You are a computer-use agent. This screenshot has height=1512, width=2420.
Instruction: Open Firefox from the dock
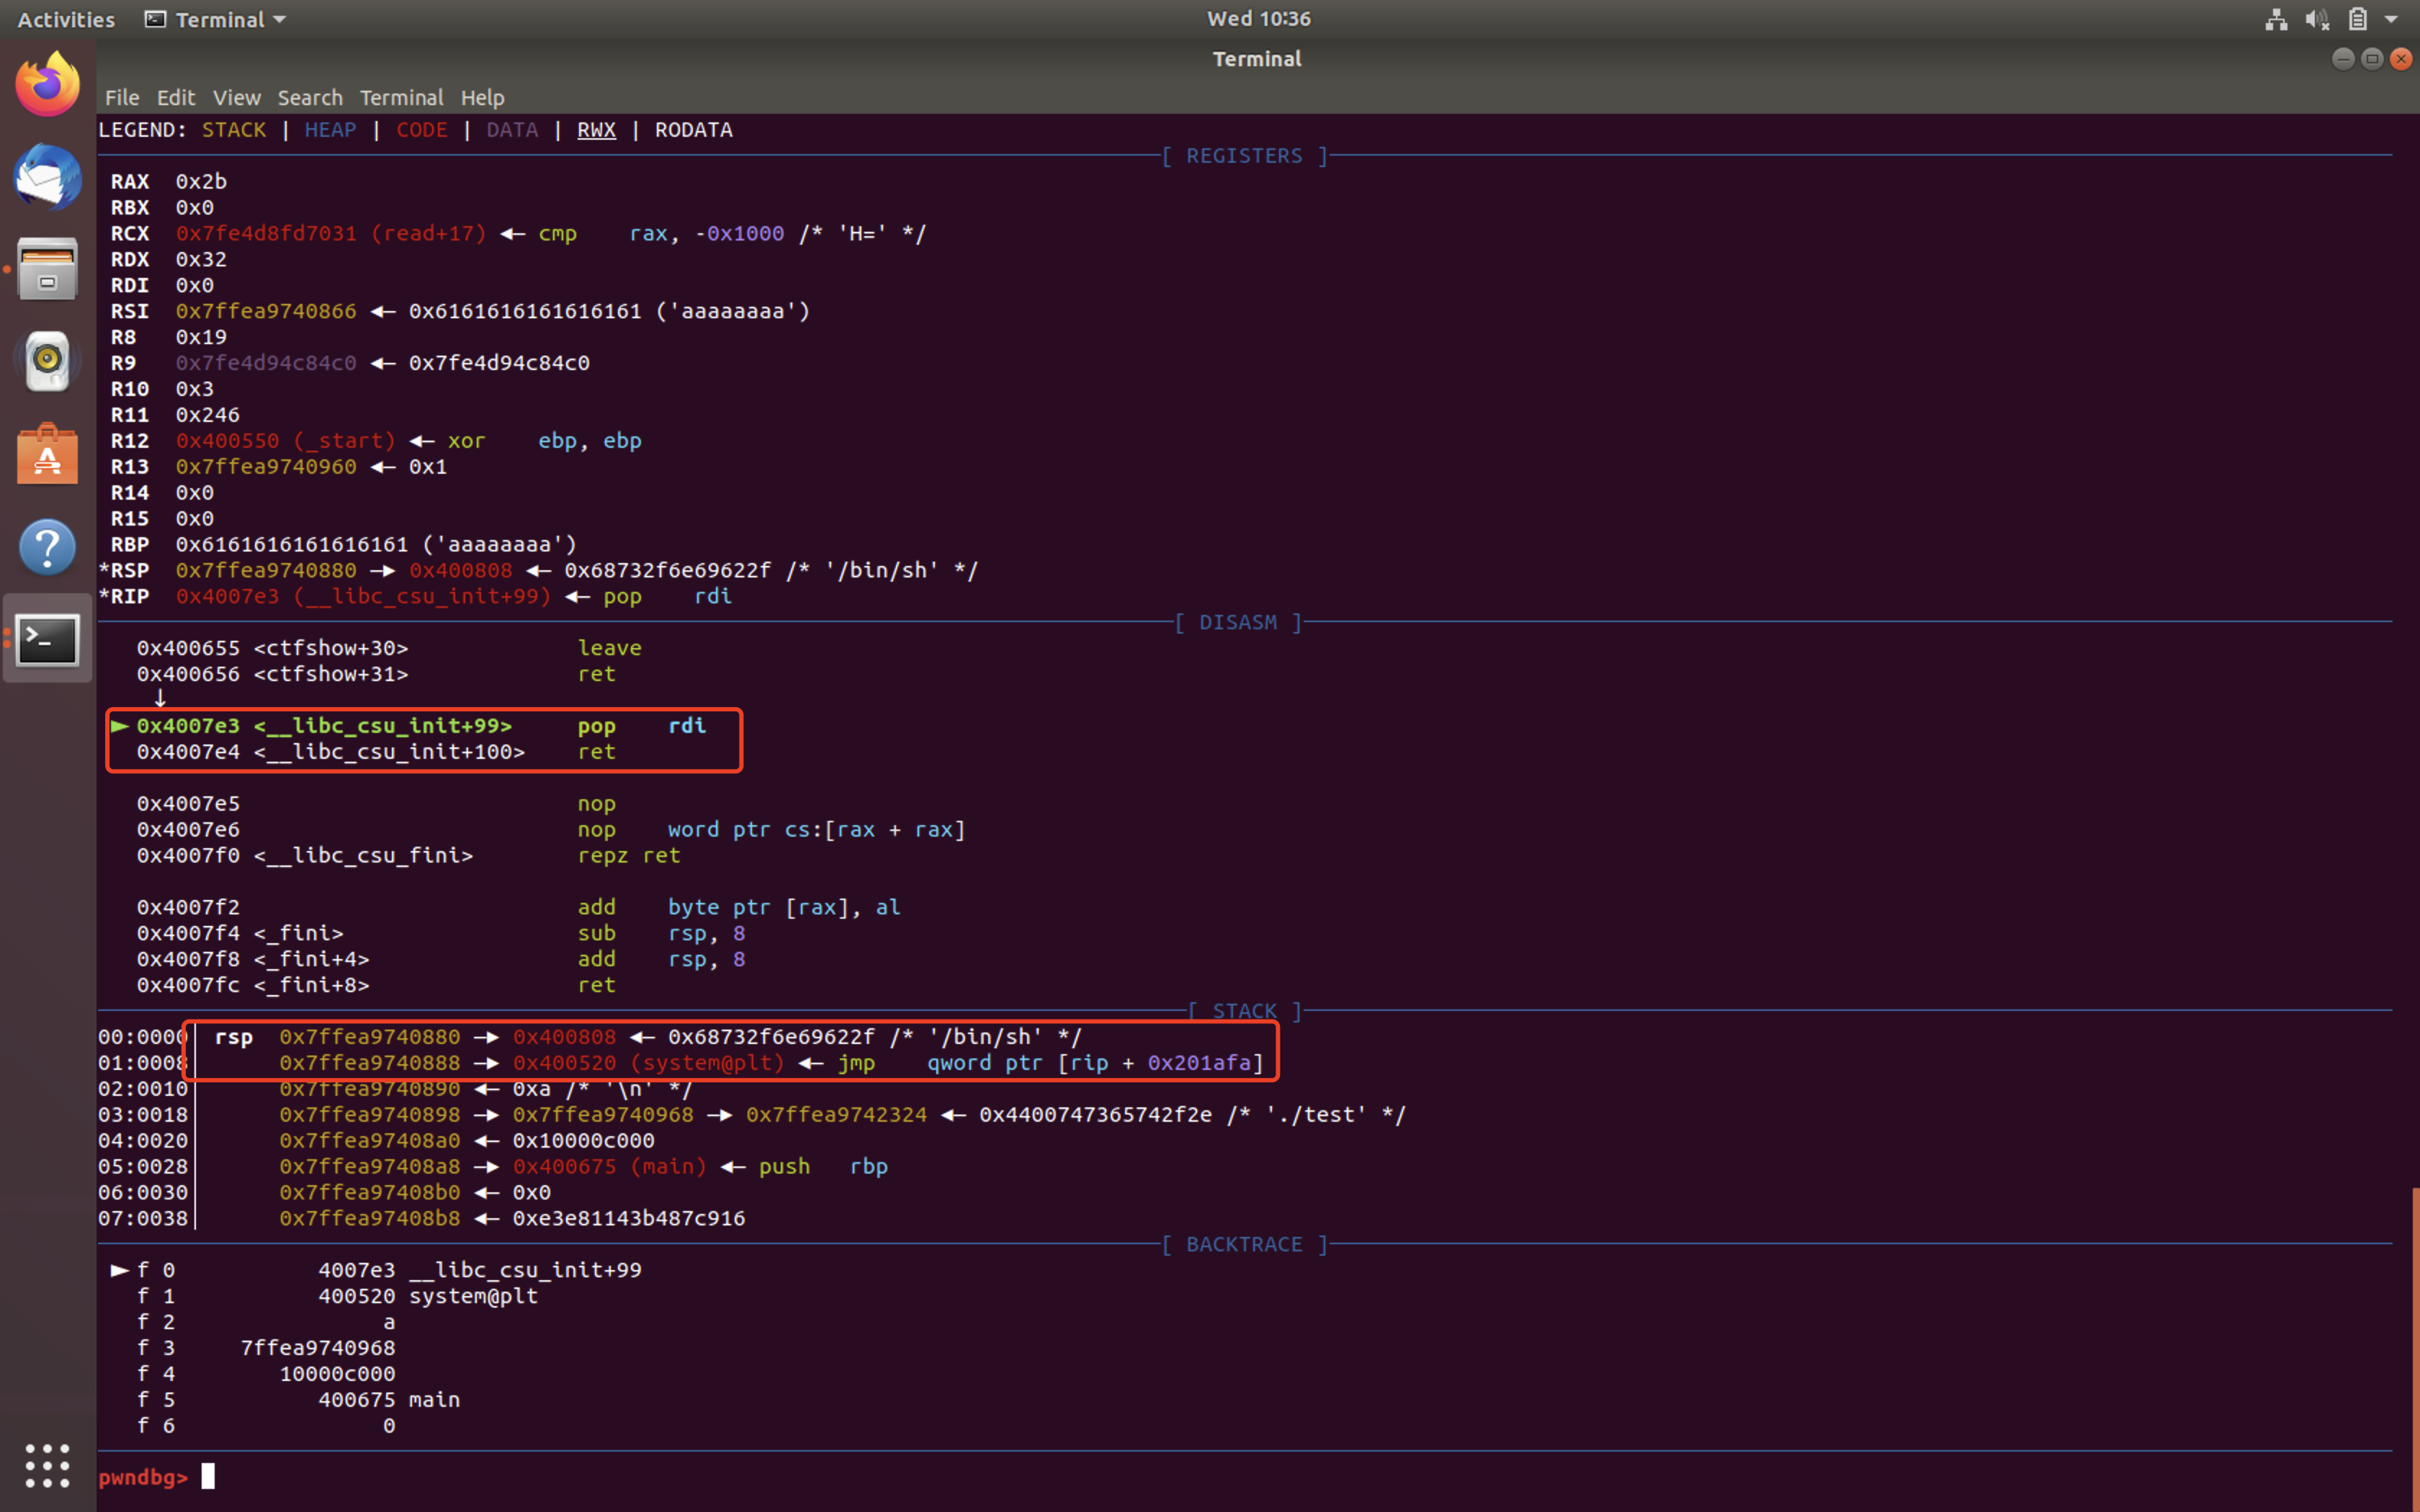[x=47, y=85]
